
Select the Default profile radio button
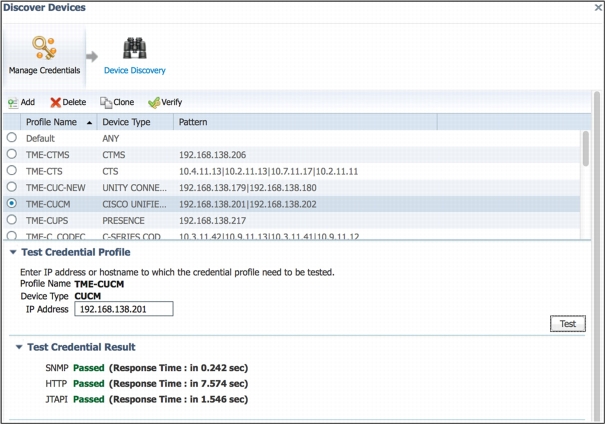12,138
